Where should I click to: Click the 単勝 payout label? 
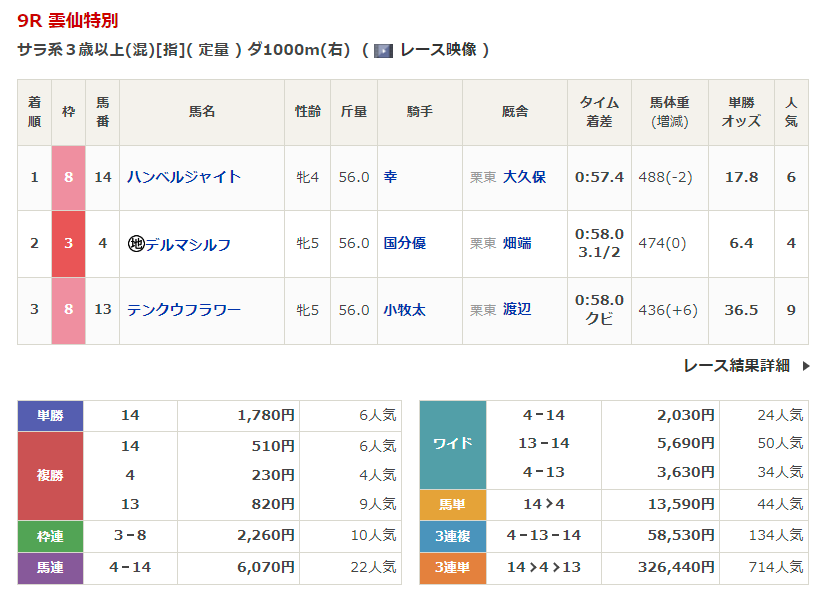click(x=50, y=415)
